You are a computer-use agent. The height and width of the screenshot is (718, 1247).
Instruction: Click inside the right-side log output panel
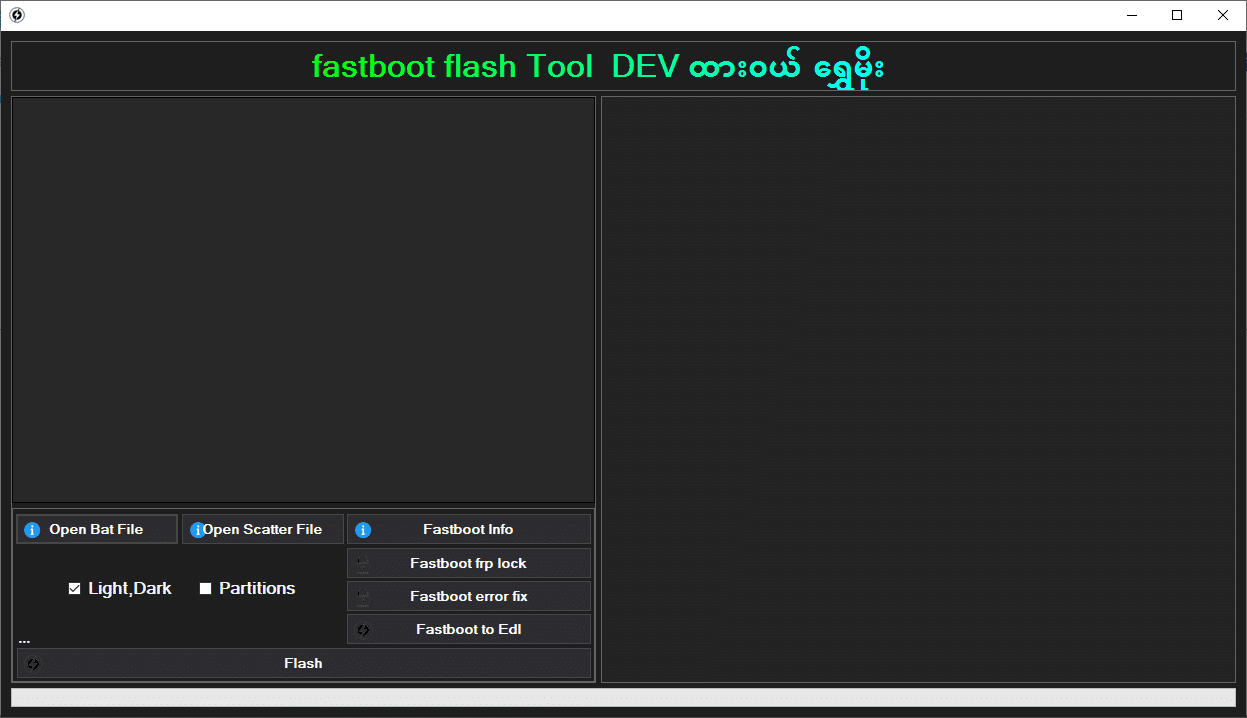[x=918, y=390]
